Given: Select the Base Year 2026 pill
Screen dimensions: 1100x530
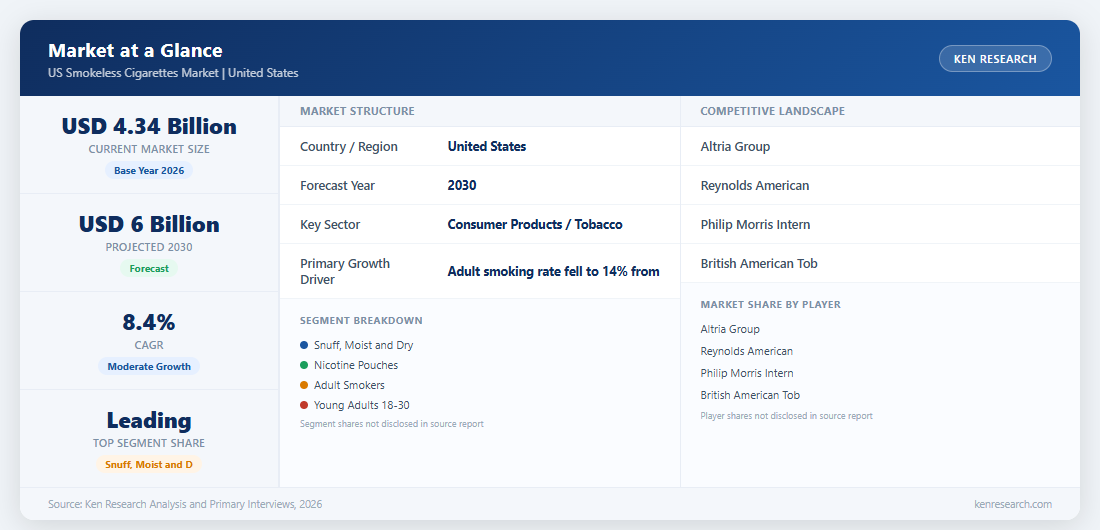Looking at the screenshot, I should (x=149, y=171).
